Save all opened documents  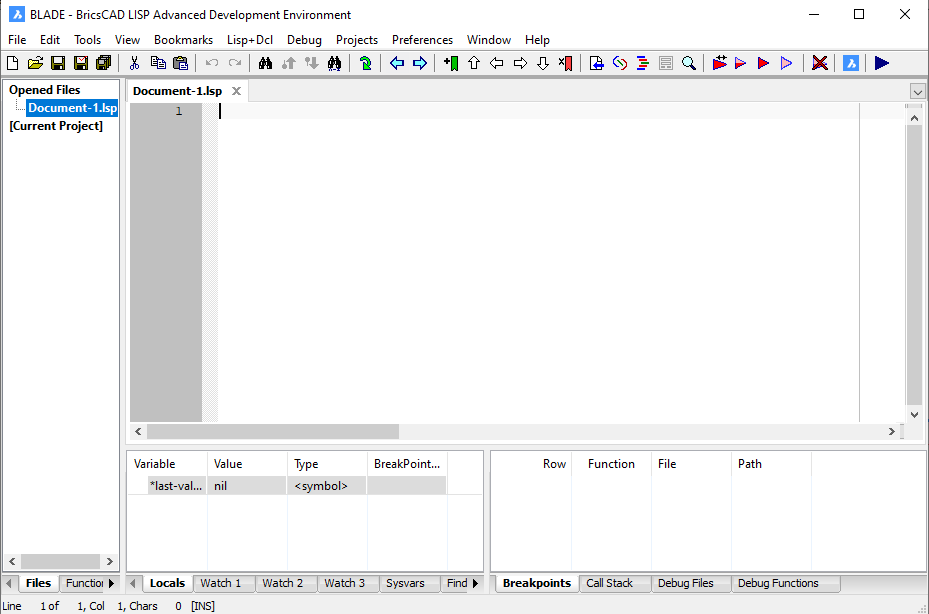(104, 63)
